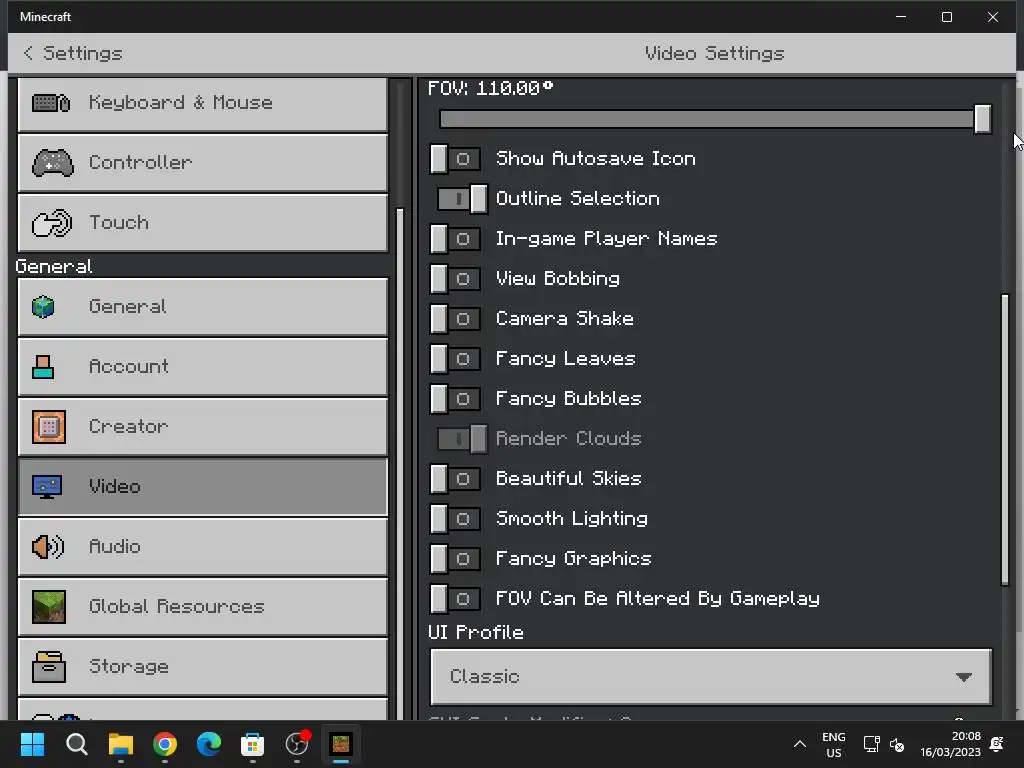1024x768 pixels.
Task: Show hidden system tray icons
Action: coord(799,744)
